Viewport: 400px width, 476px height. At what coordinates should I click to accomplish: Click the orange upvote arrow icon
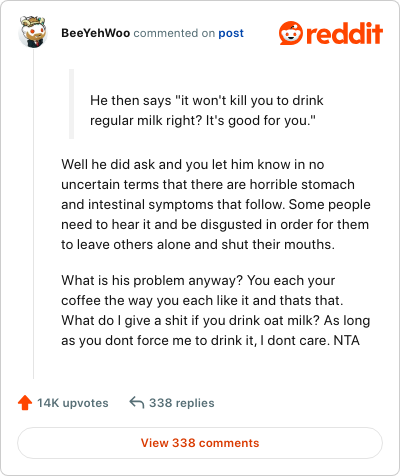[x=25, y=403]
